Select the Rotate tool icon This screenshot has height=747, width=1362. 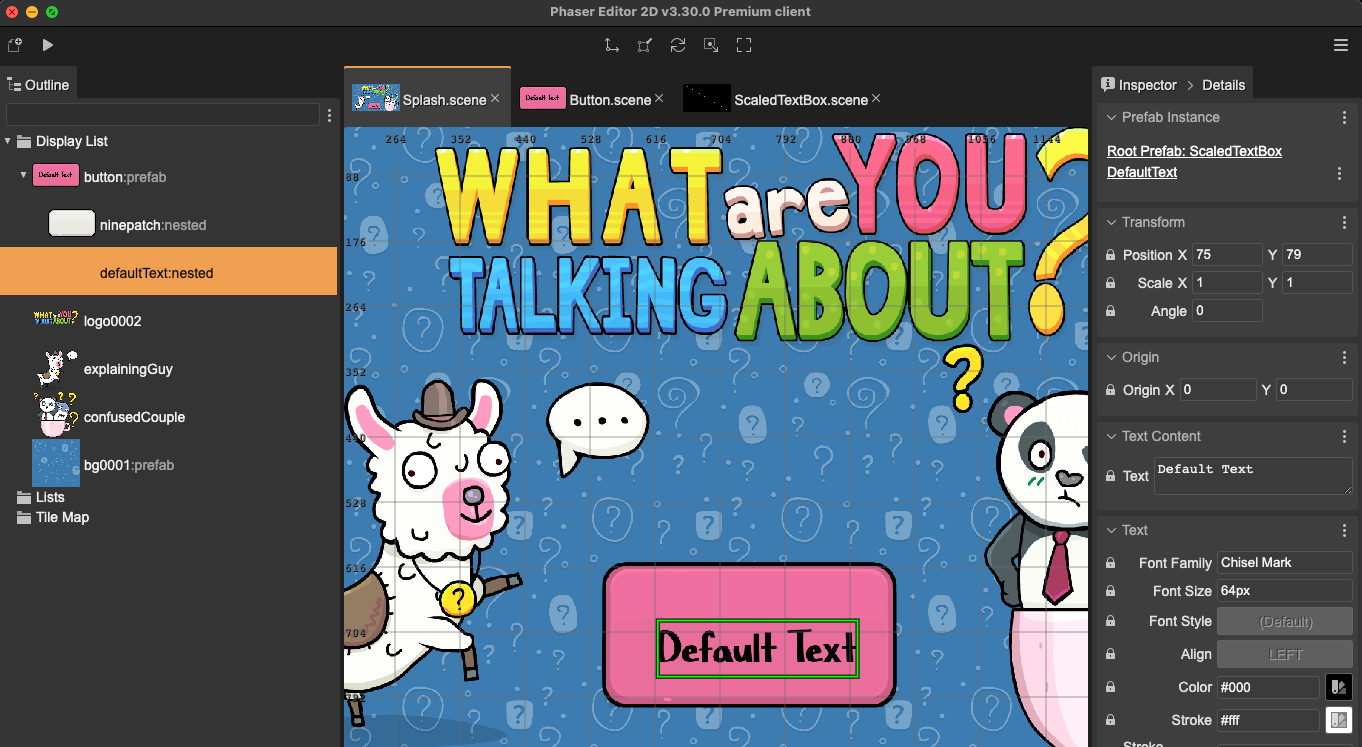pos(678,45)
